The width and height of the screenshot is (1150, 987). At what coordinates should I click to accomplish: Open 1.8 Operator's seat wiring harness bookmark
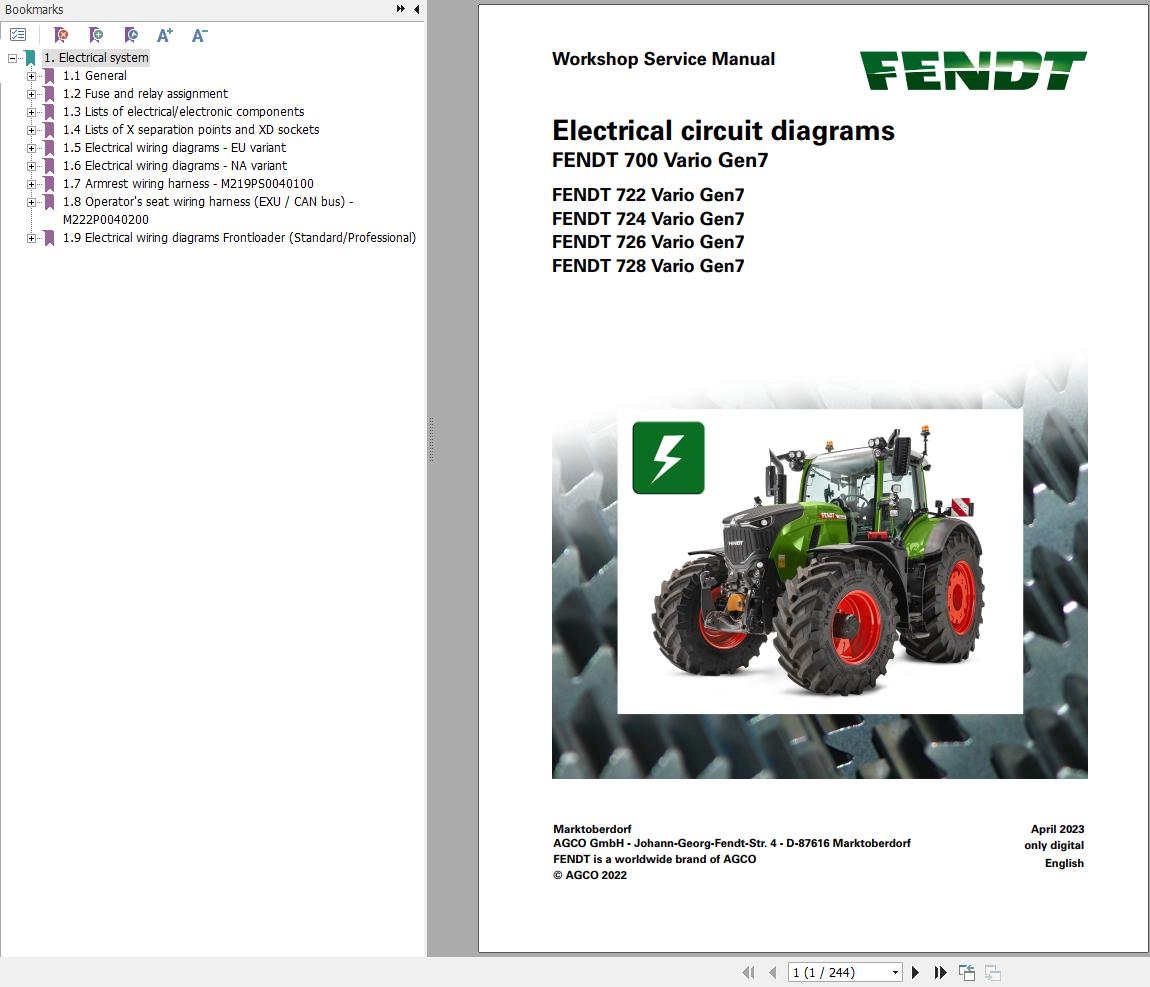pos(208,210)
